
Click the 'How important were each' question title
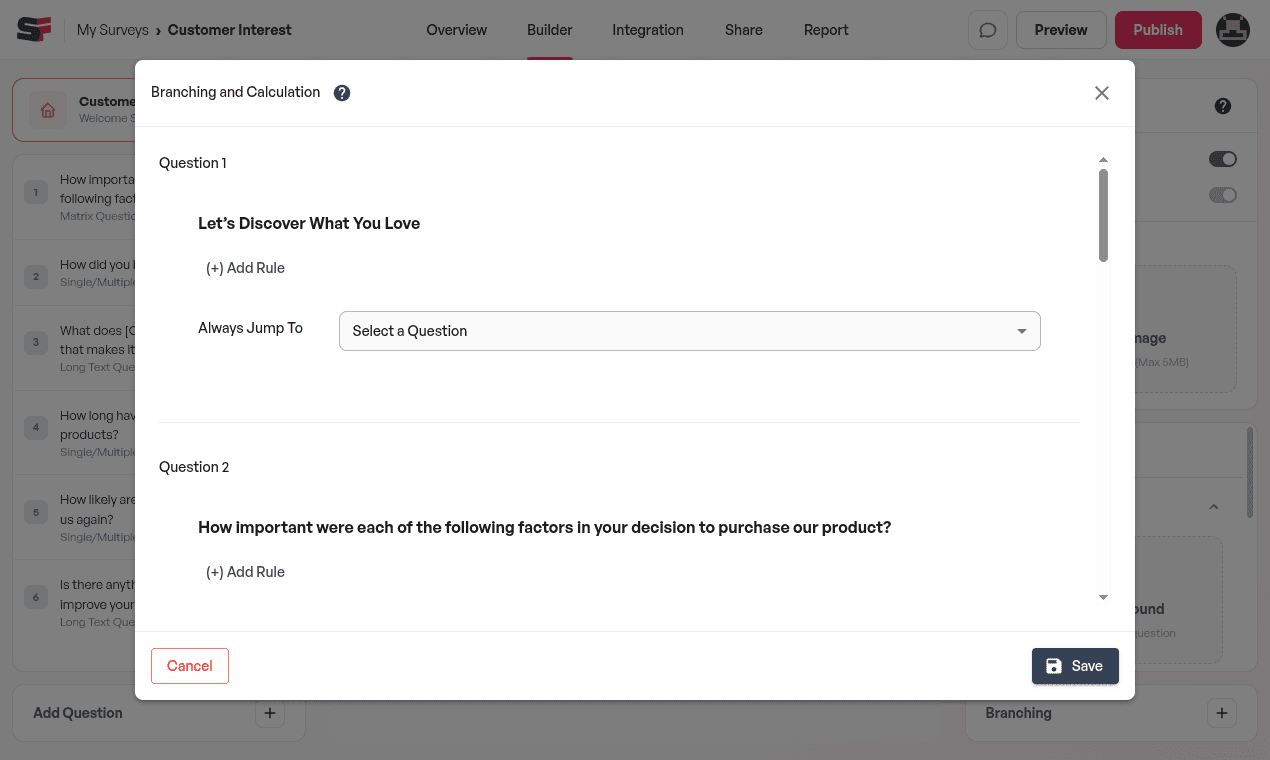pyautogui.click(x=544, y=527)
